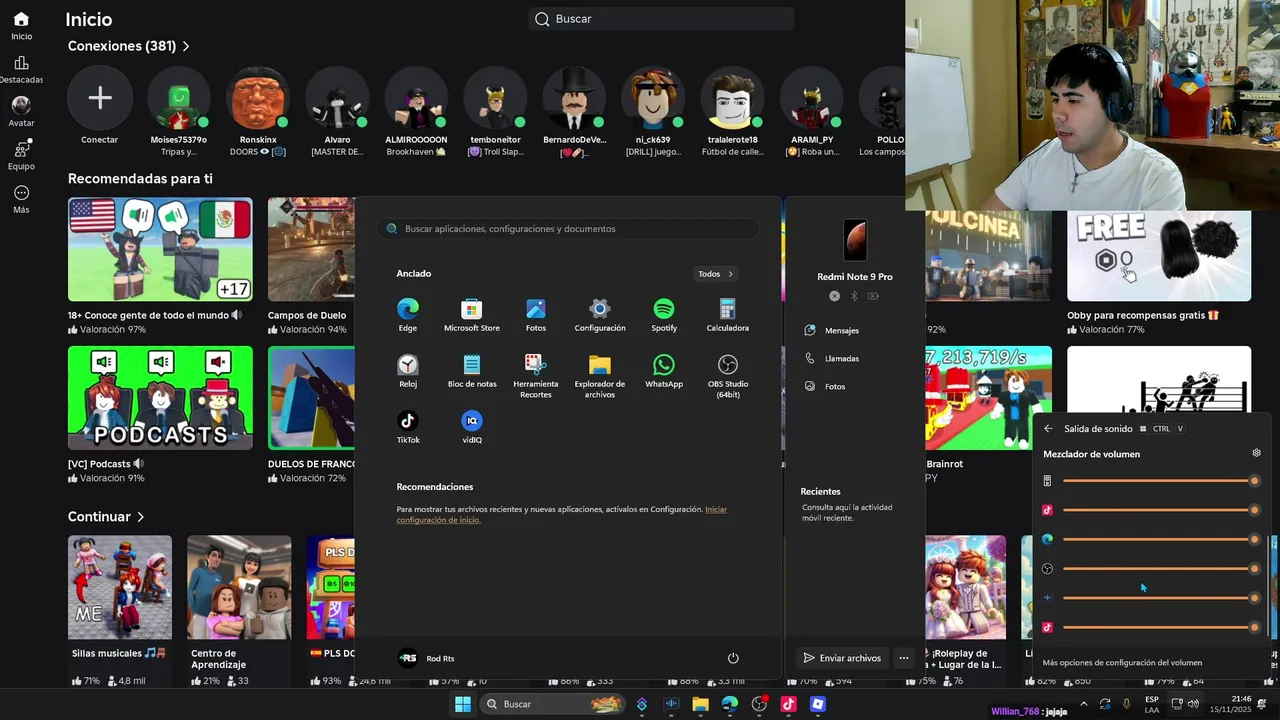Click Bluetooth icon under Redmi Note 9 Pro

click(x=854, y=296)
